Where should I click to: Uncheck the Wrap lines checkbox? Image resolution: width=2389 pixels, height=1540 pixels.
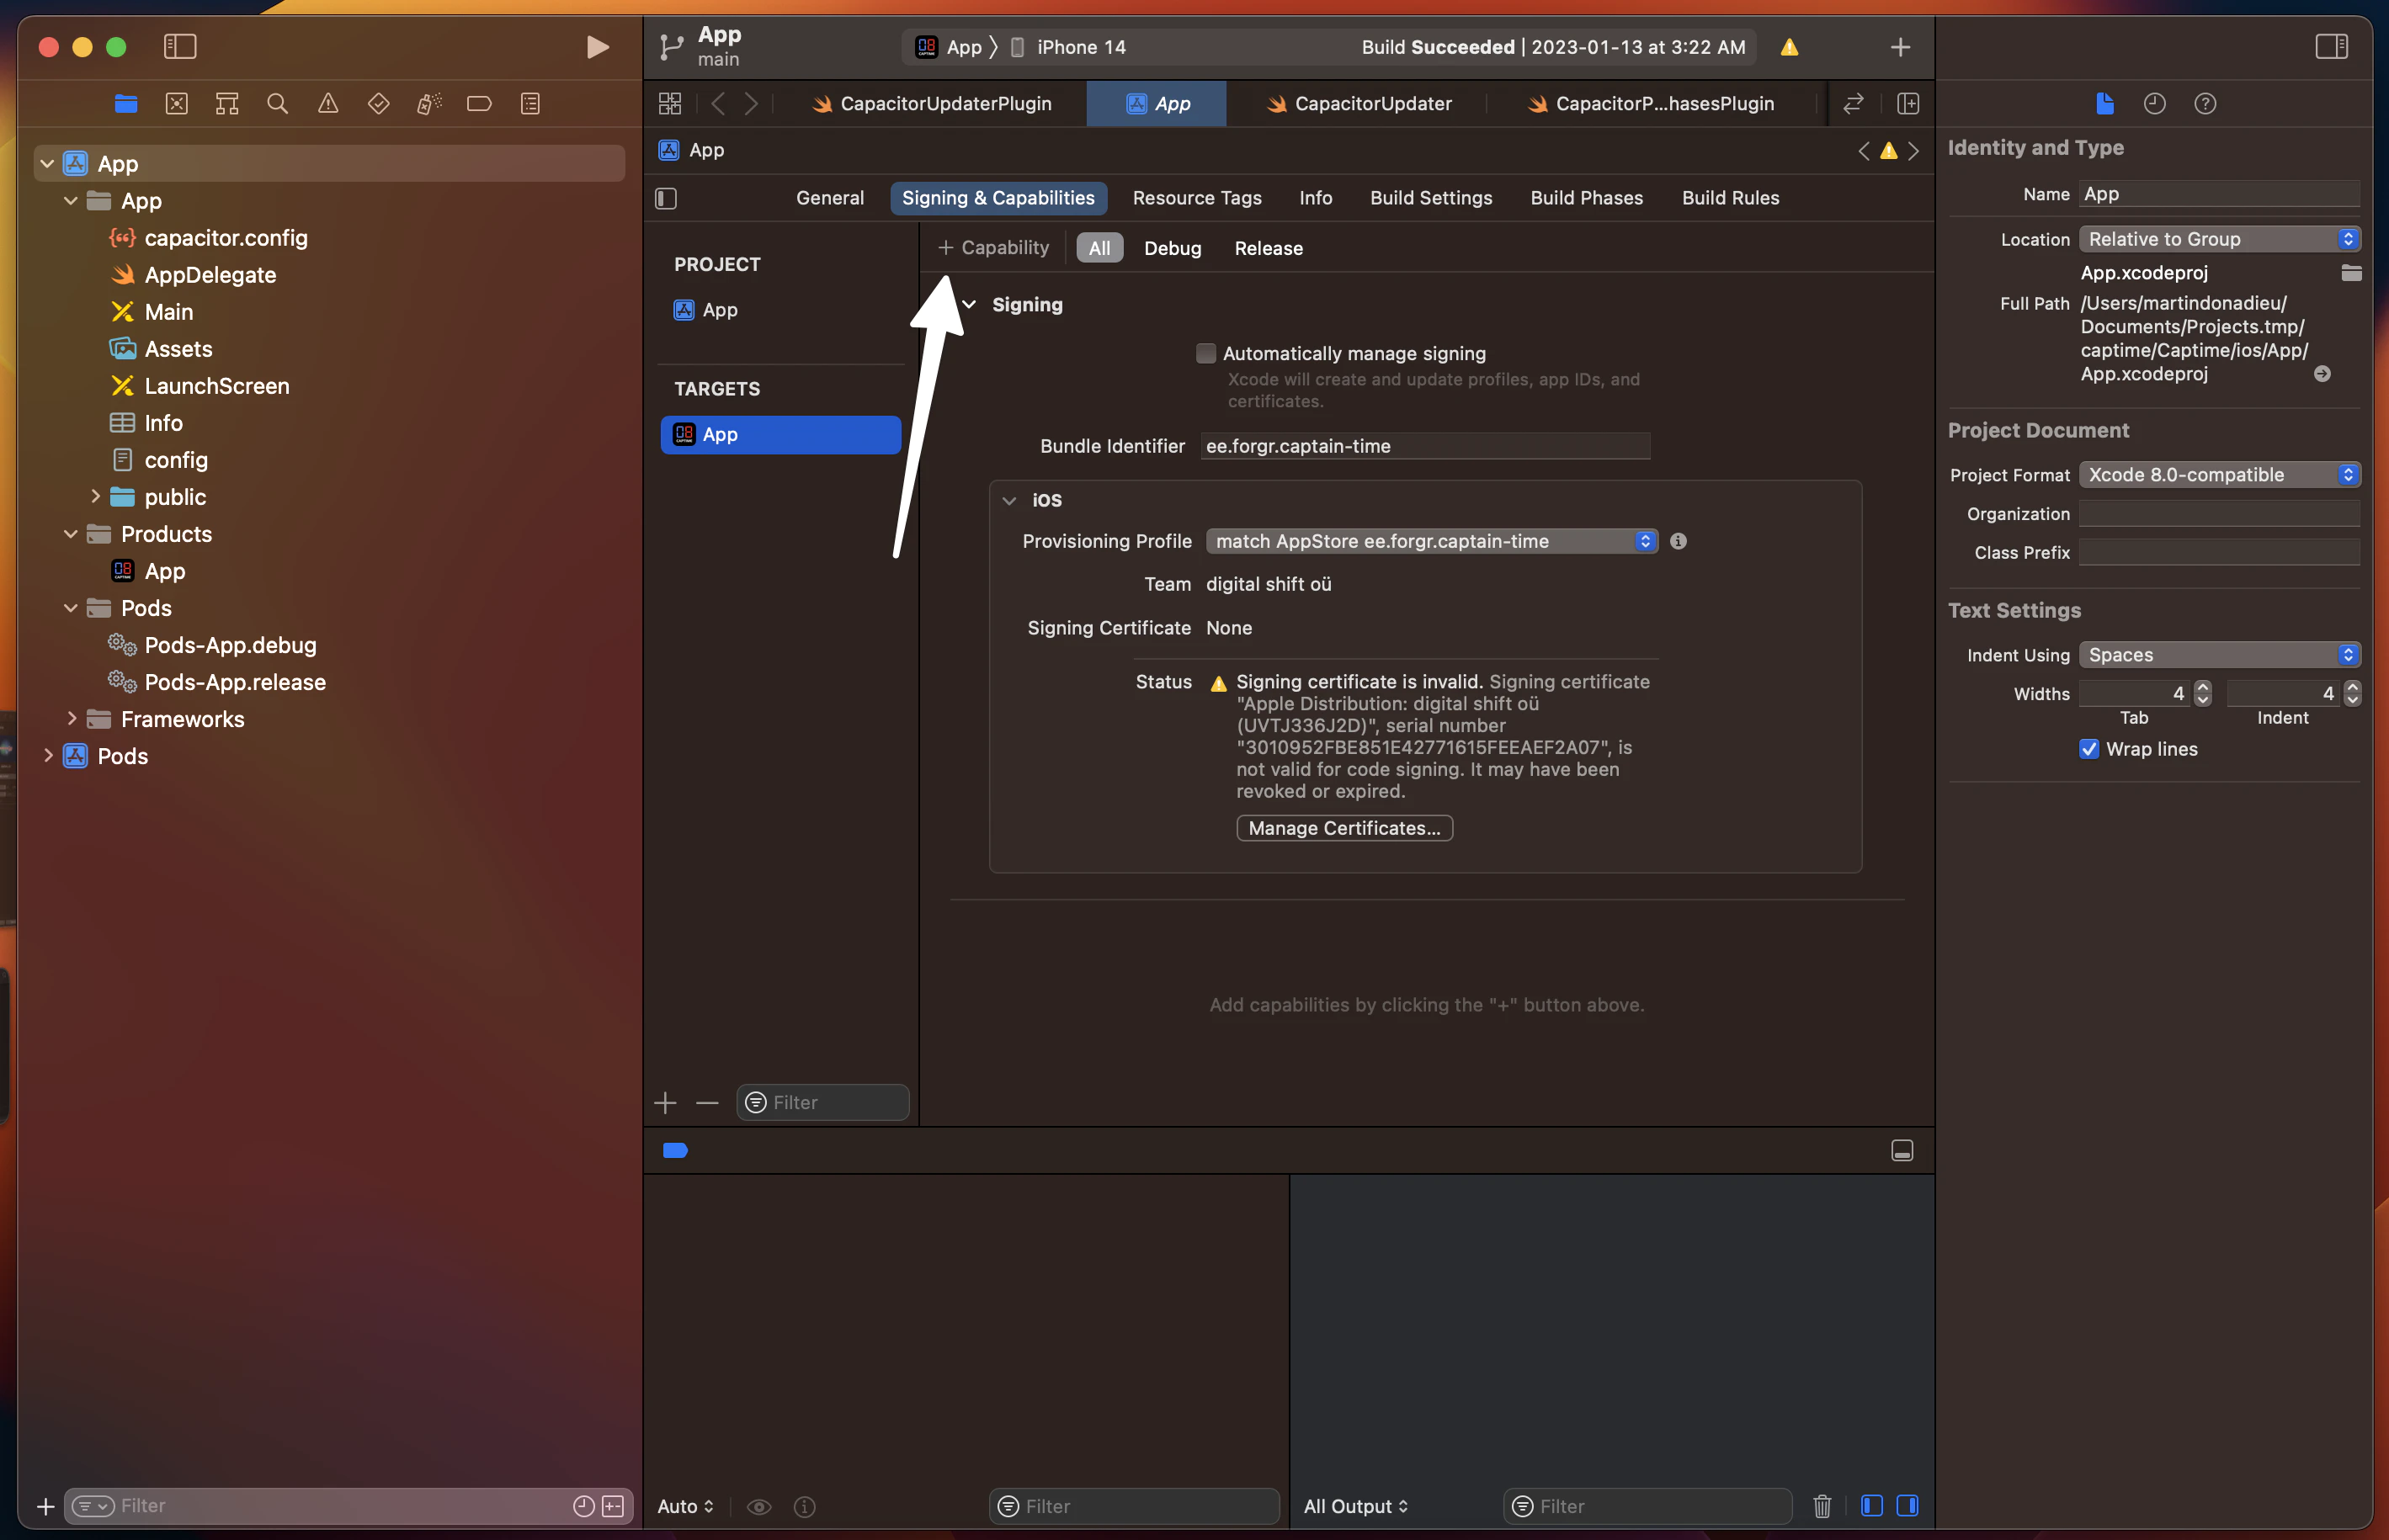(2089, 749)
